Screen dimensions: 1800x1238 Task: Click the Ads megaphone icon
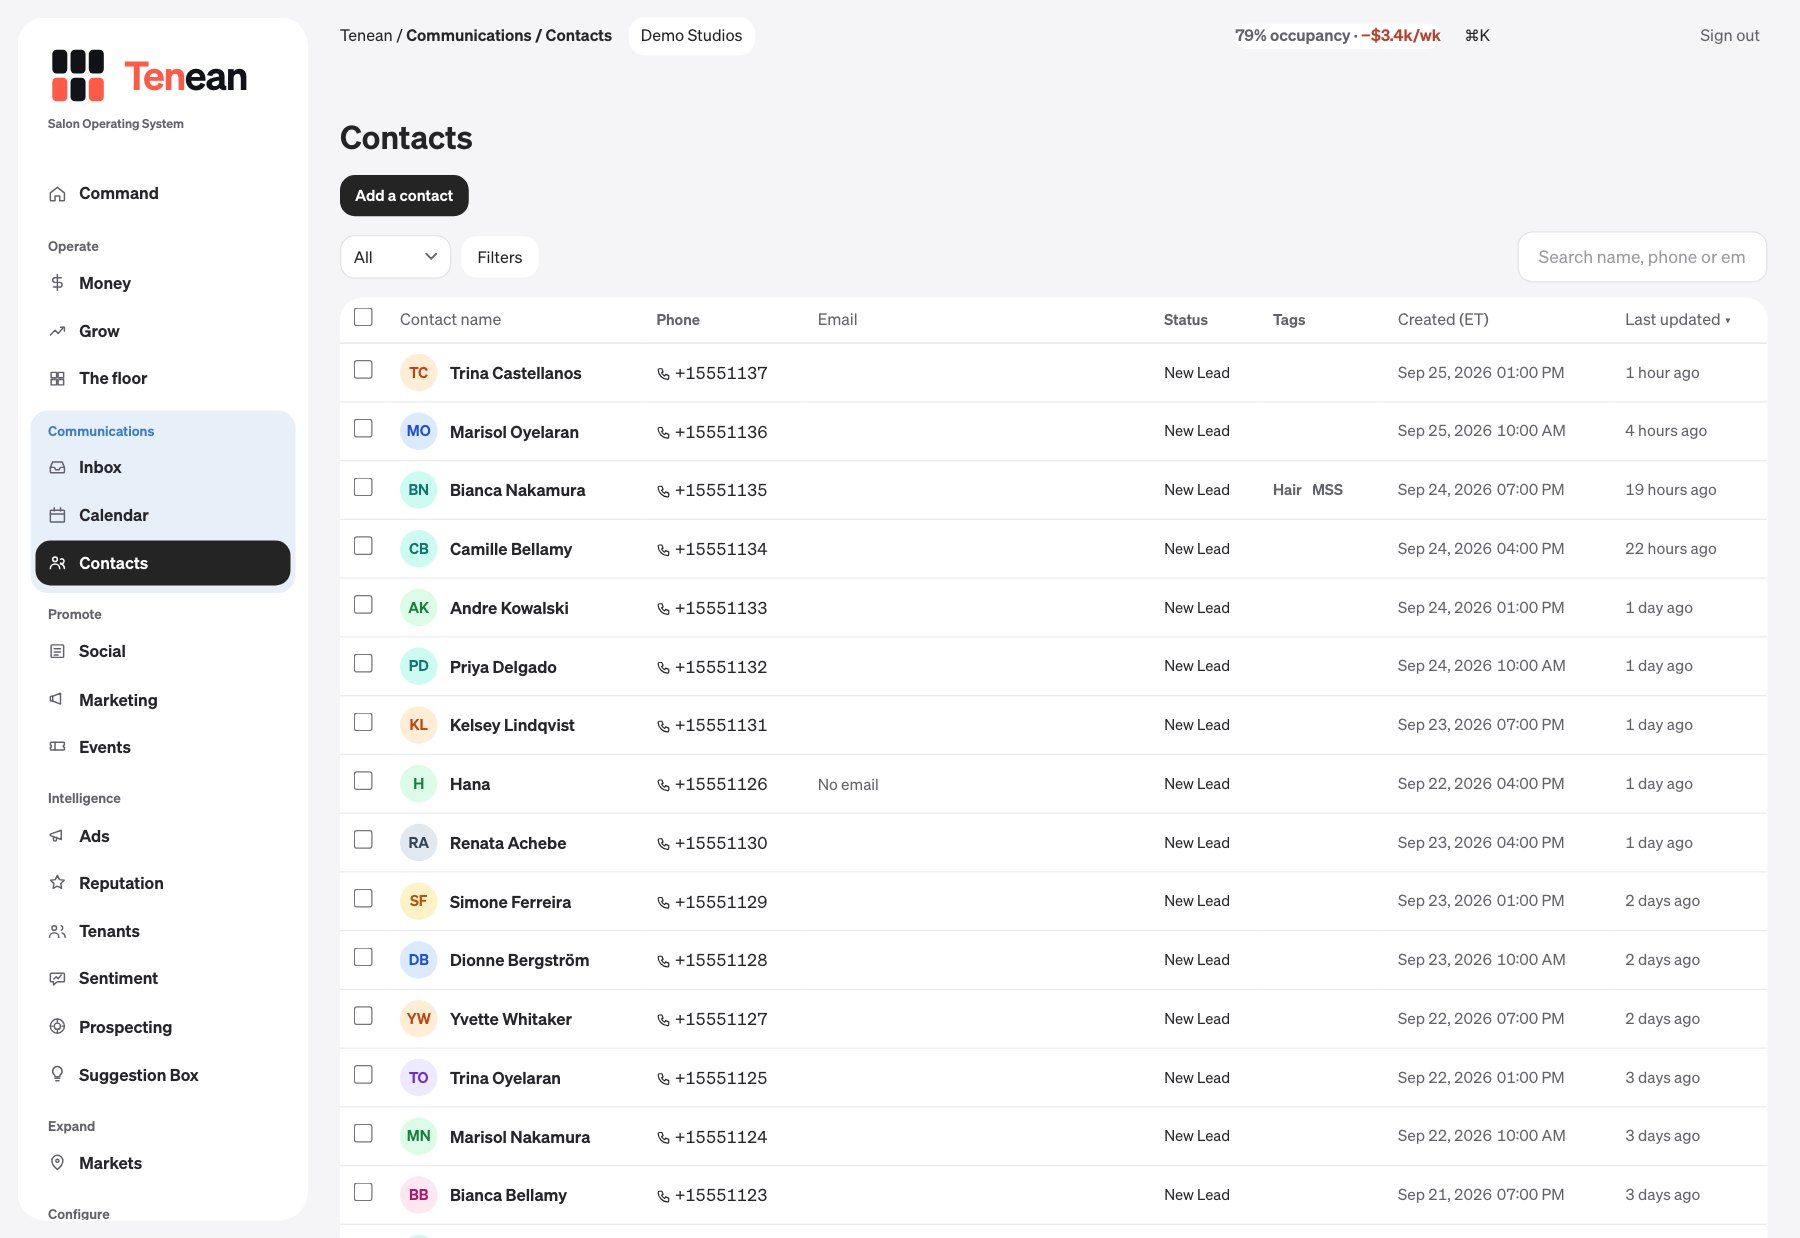tap(58, 836)
